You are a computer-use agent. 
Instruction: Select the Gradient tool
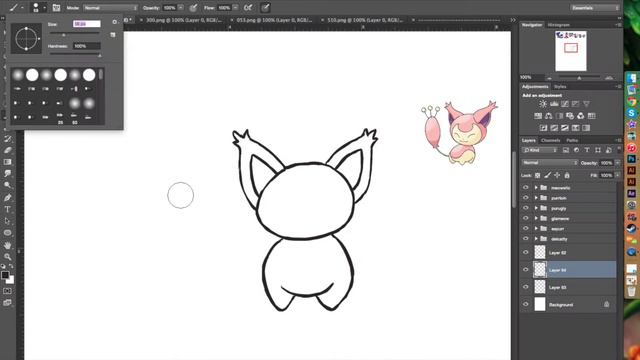pos(8,162)
